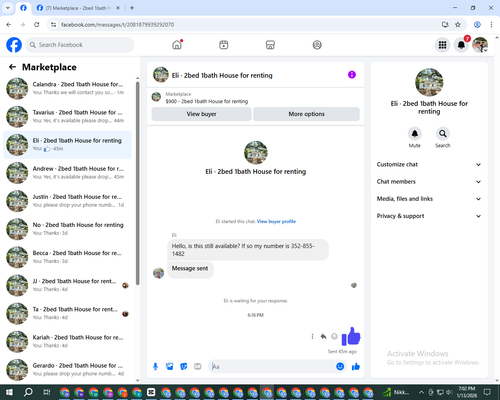Expand Privacy & support section

429,216
